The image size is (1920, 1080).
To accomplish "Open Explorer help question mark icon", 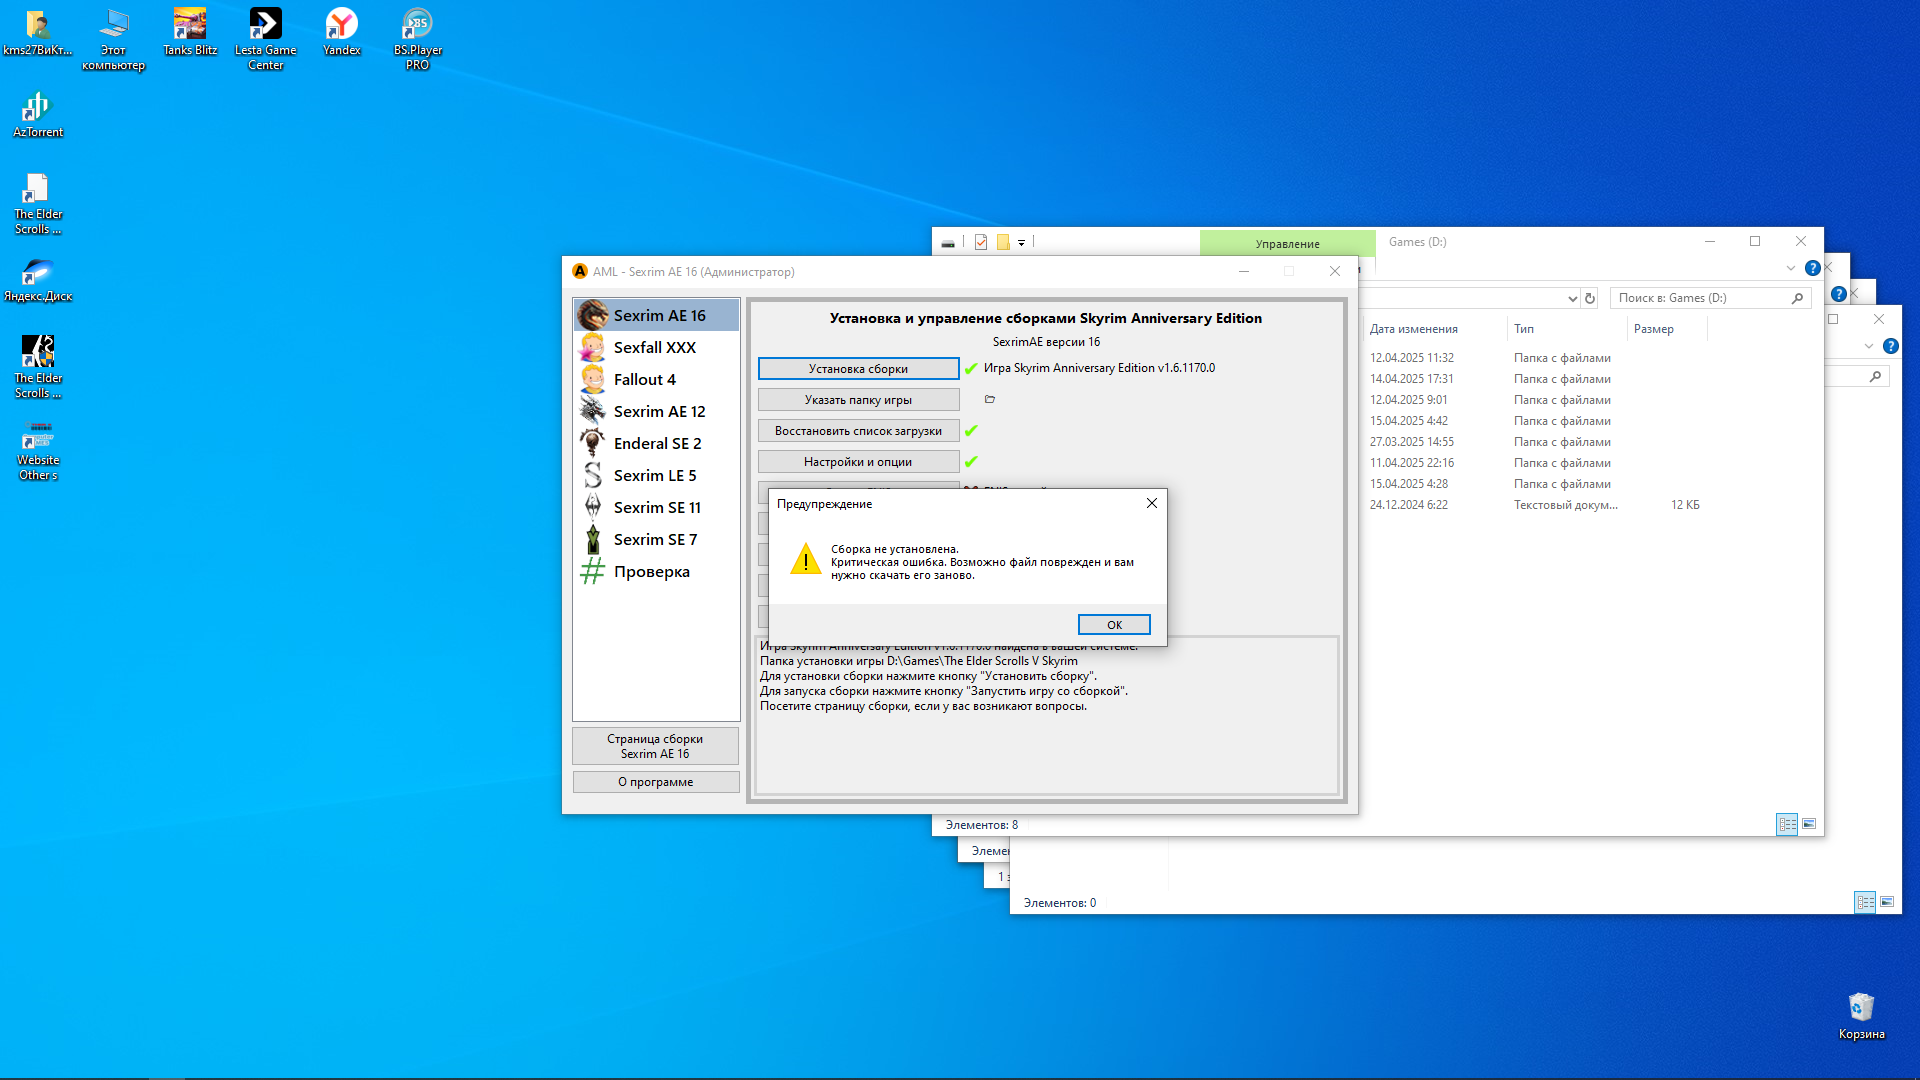I will [1812, 268].
